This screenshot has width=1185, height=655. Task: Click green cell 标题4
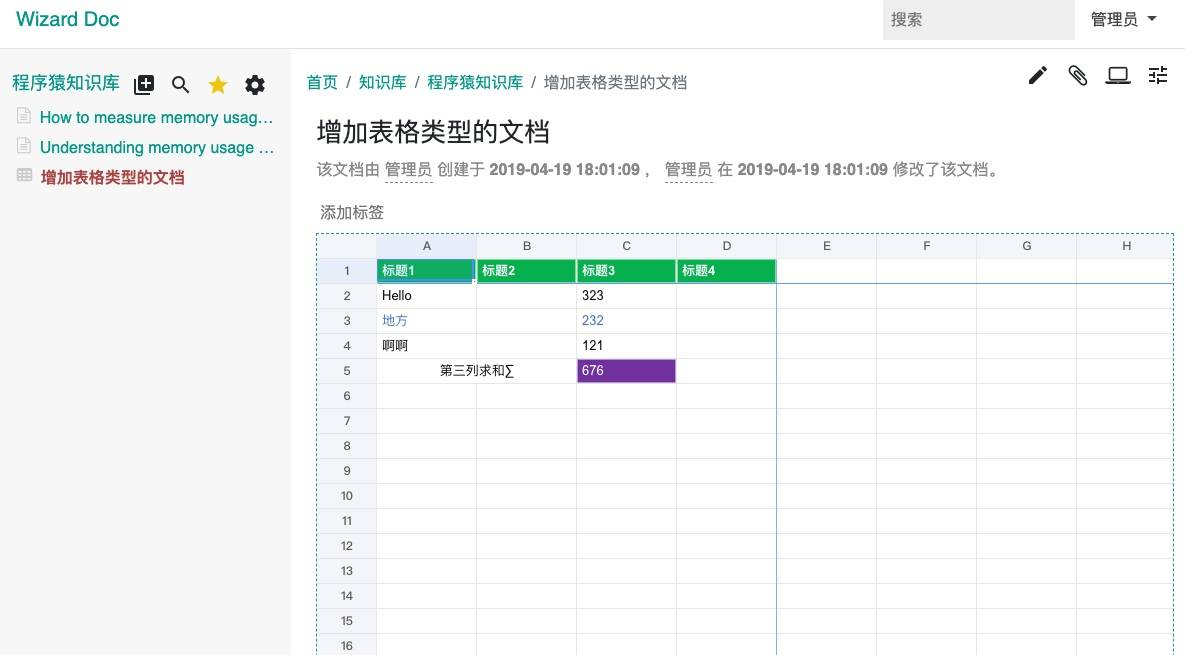click(x=726, y=270)
